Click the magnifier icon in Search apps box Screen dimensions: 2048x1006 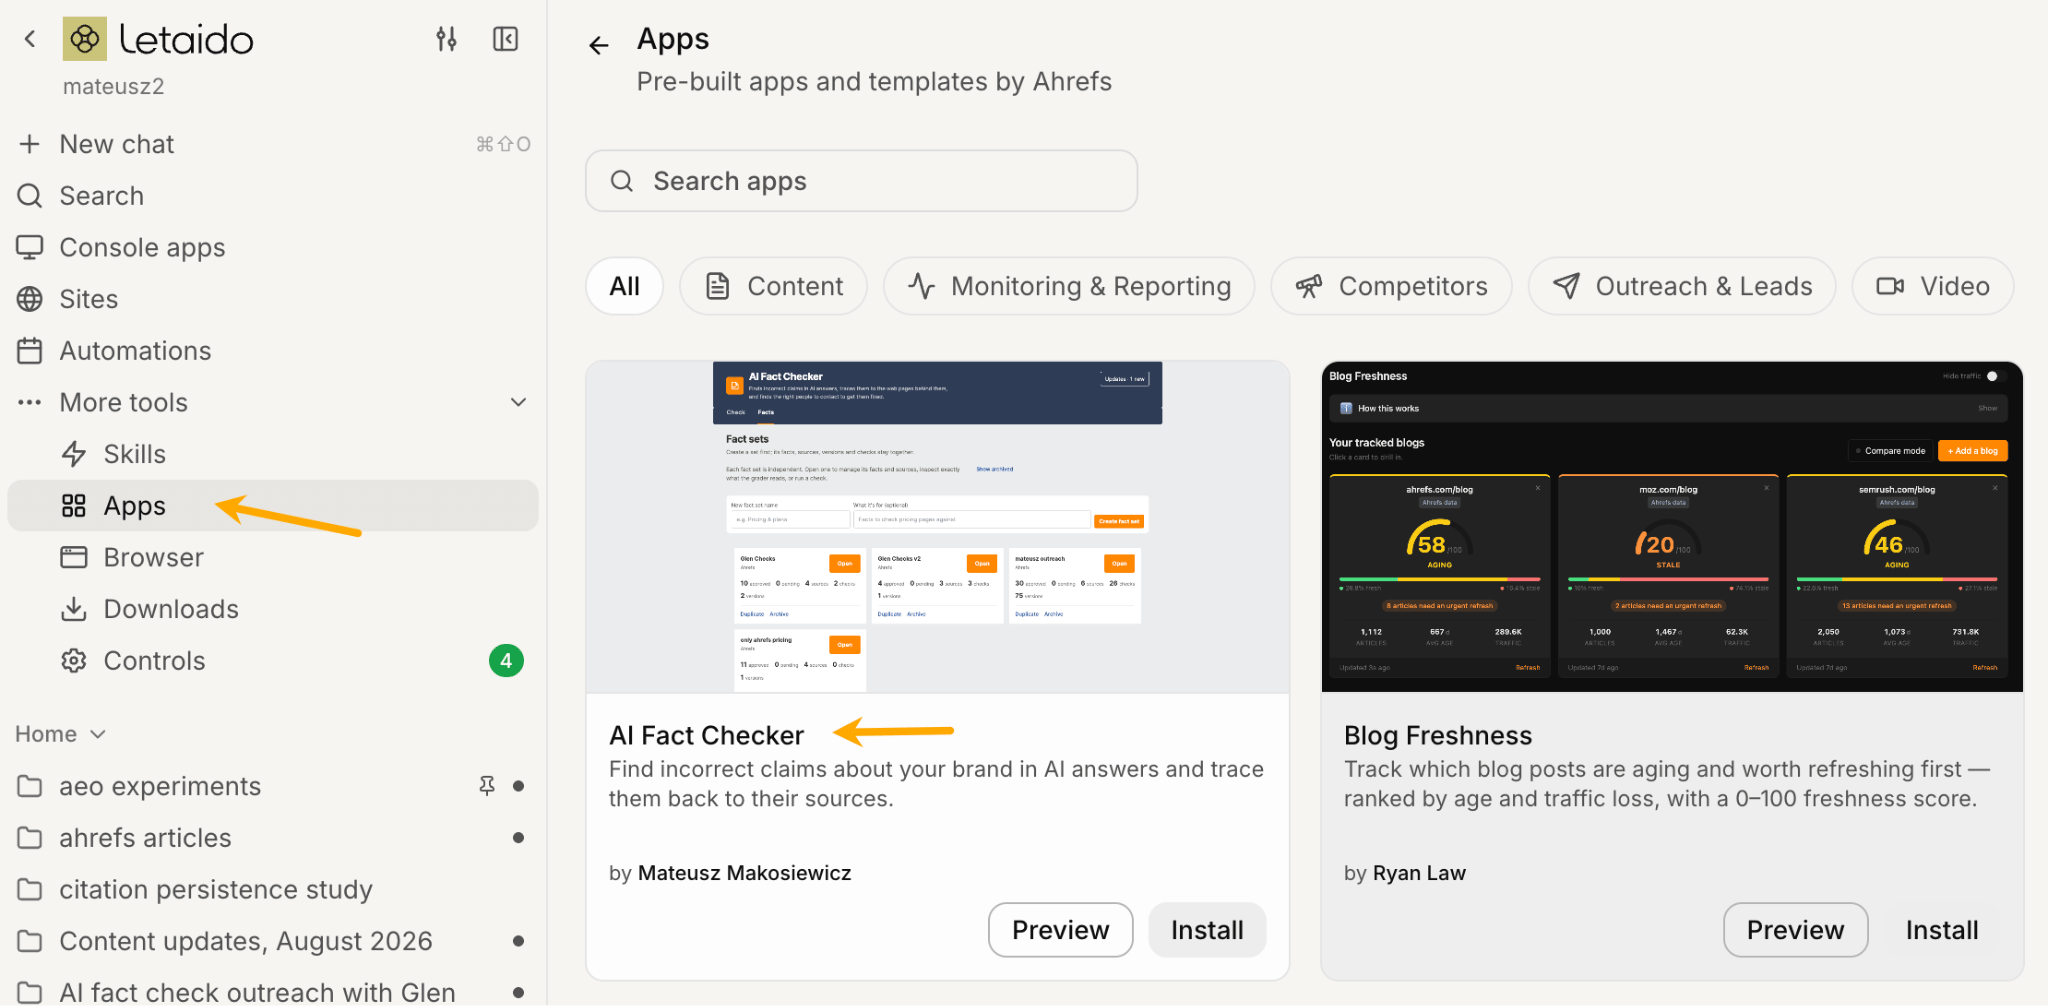622,181
